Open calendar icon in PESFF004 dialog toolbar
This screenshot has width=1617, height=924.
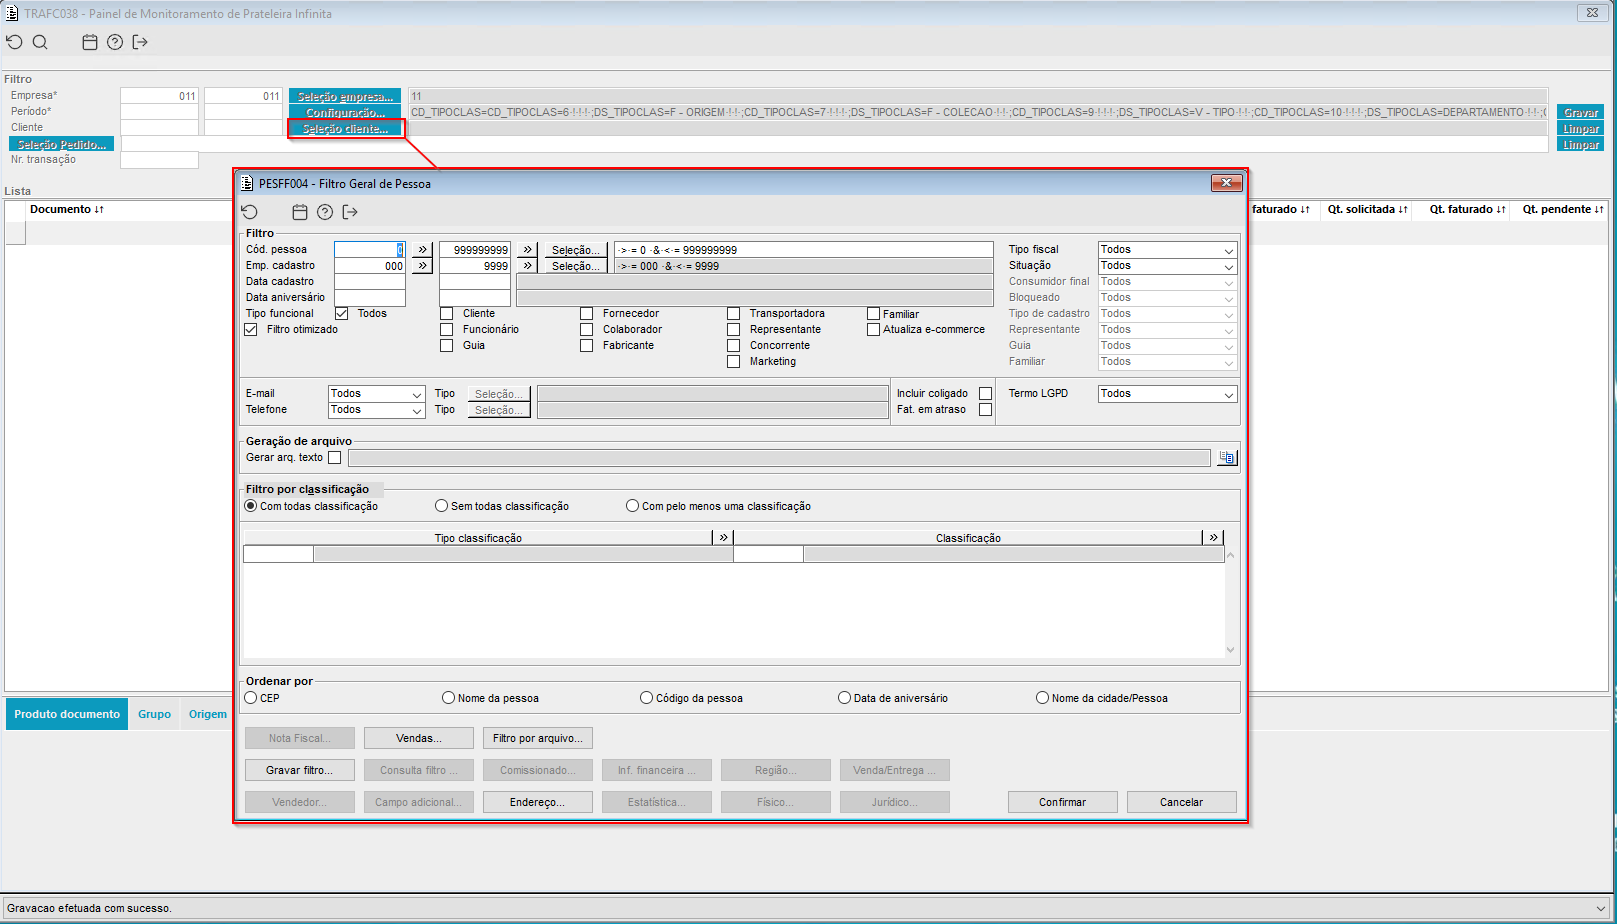click(300, 212)
